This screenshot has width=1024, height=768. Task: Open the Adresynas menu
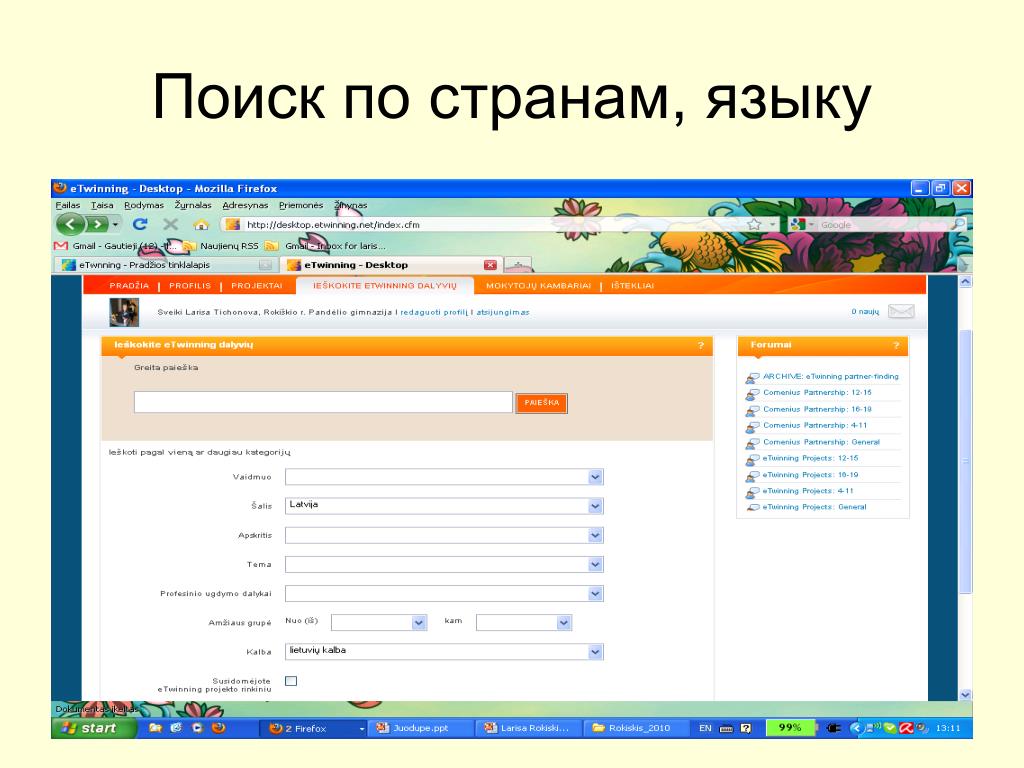(245, 205)
